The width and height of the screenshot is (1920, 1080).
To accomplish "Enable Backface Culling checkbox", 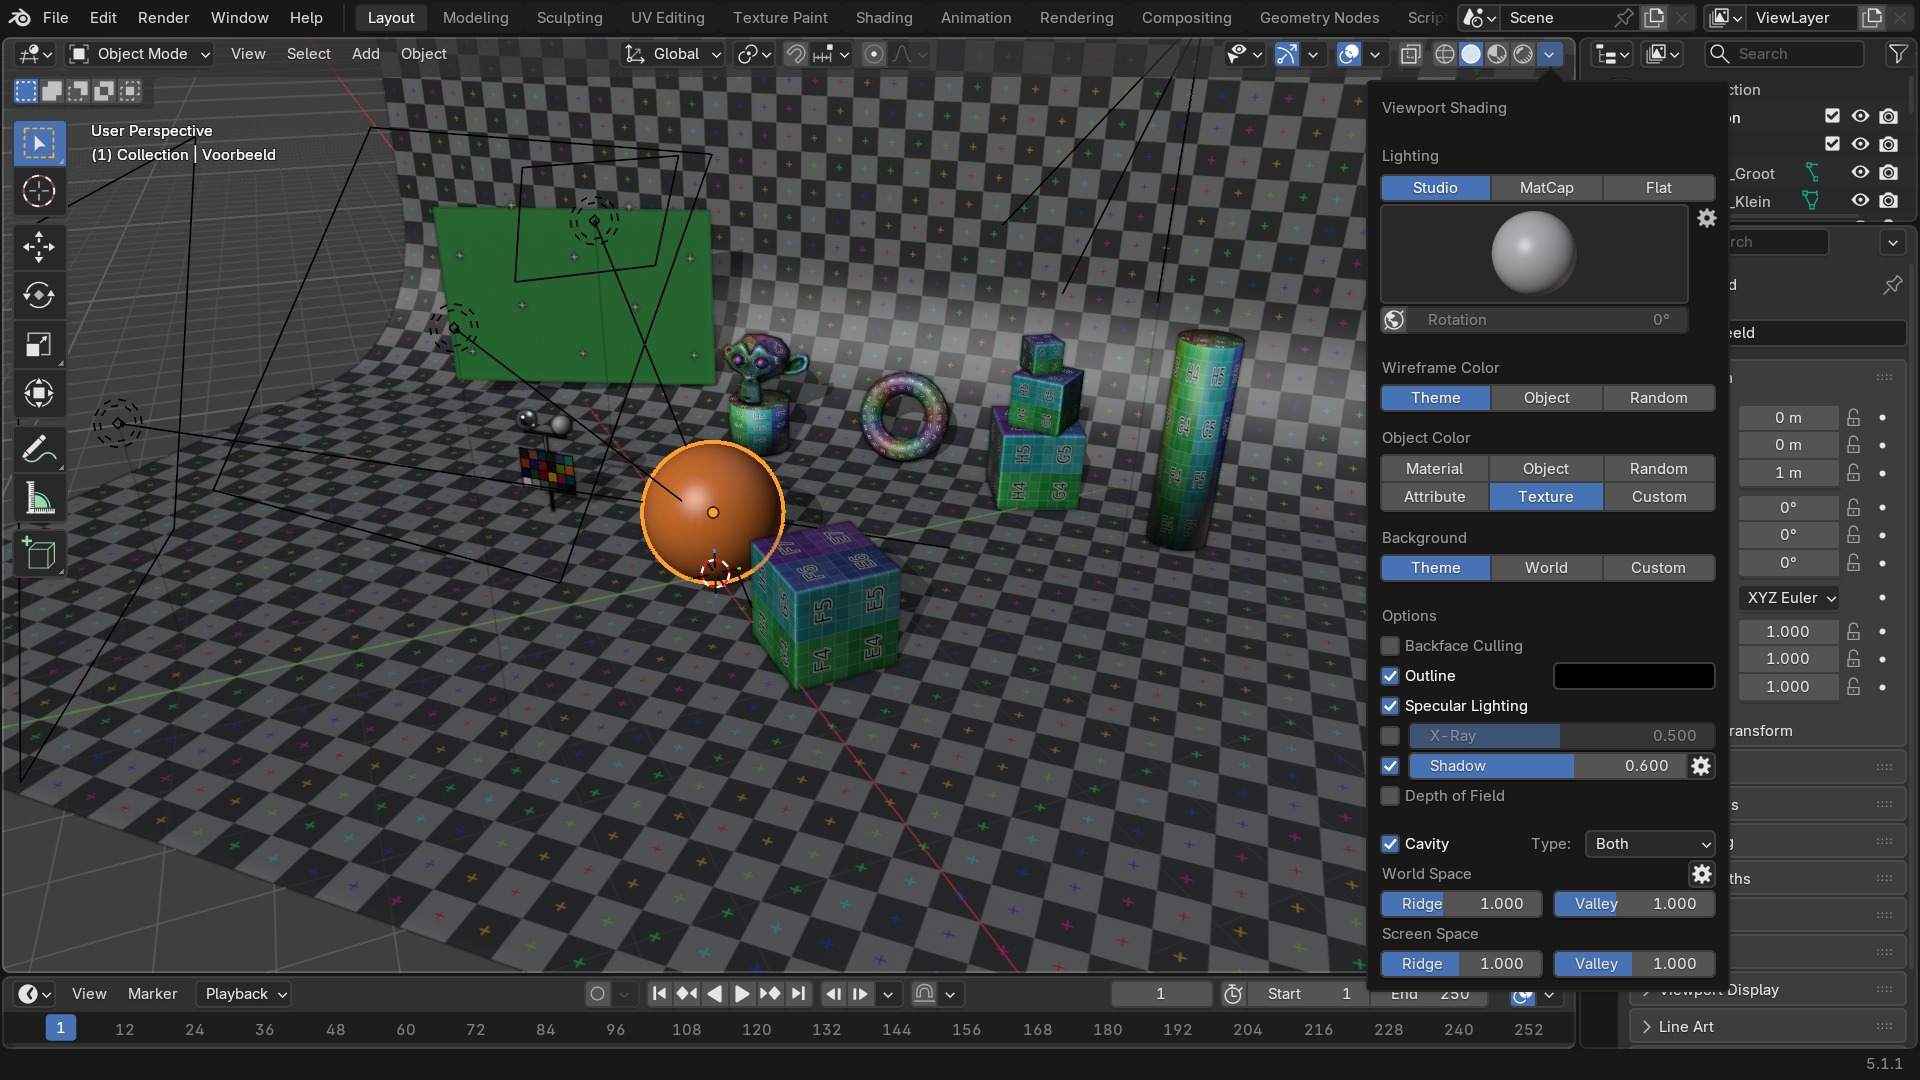I will (1390, 646).
